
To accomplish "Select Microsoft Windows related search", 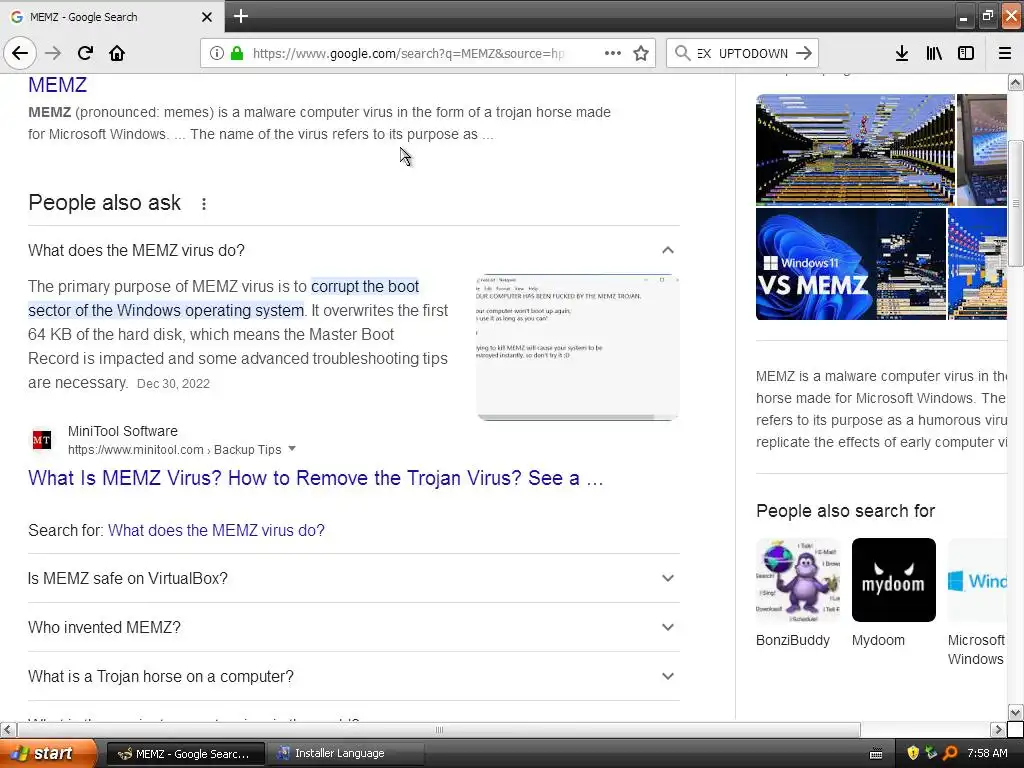I will tap(977, 602).
